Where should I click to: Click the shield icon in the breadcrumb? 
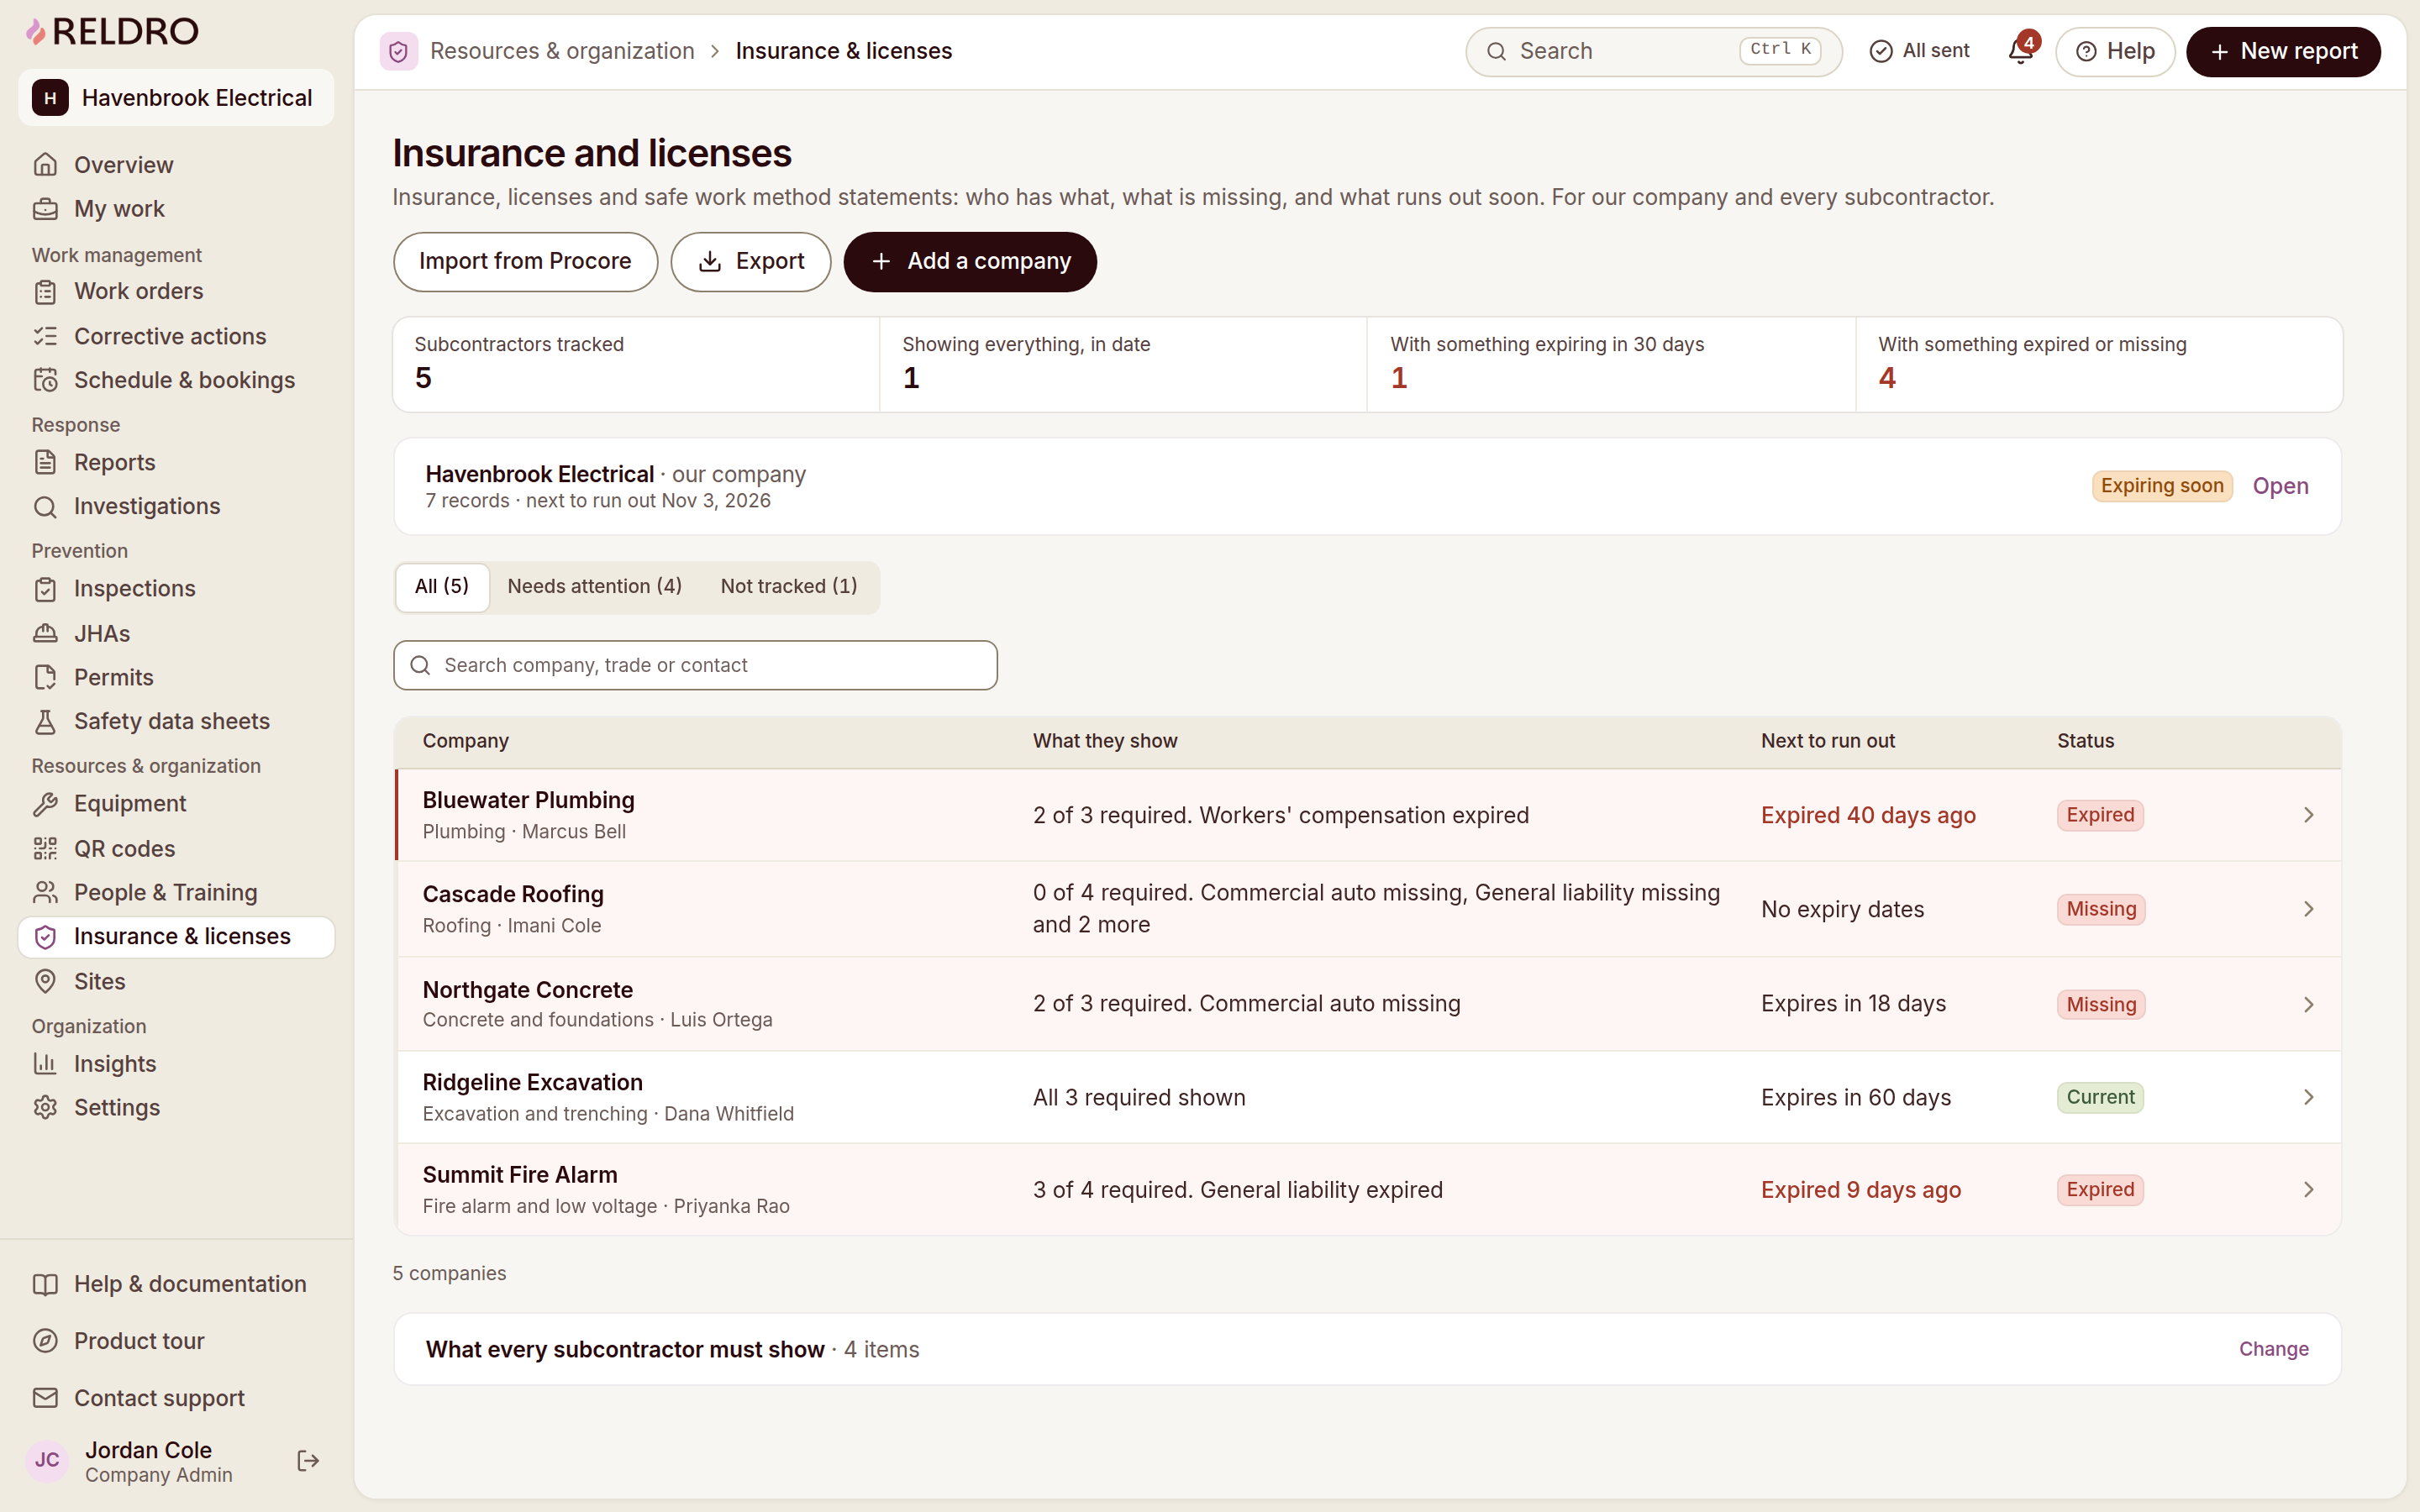pyautogui.click(x=398, y=51)
